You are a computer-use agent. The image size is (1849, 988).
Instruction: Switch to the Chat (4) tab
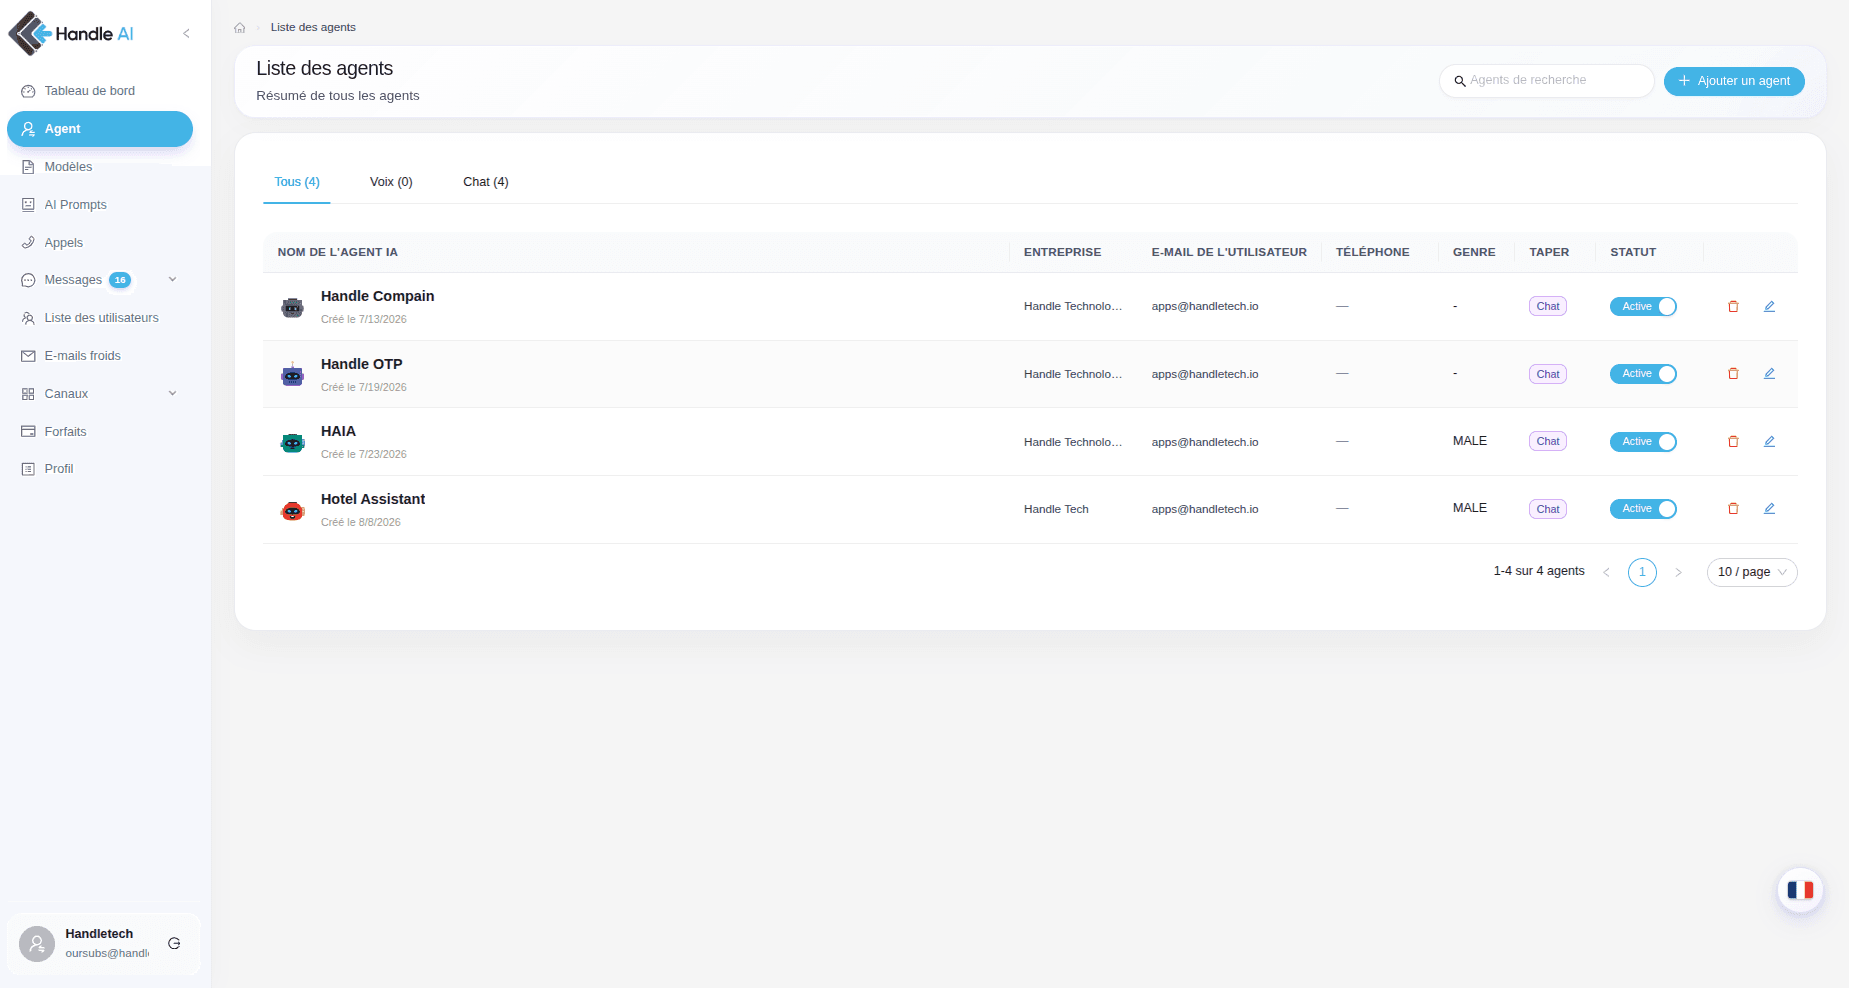point(486,182)
